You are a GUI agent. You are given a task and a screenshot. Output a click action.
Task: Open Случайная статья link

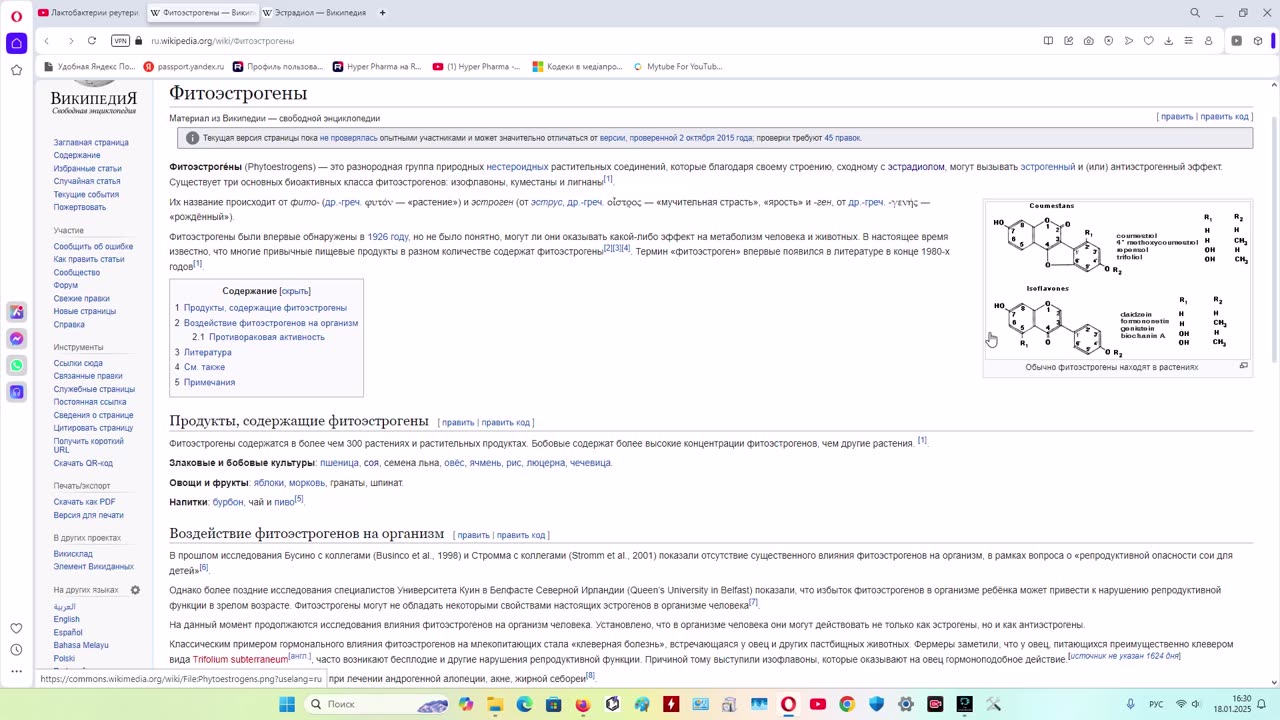87,181
